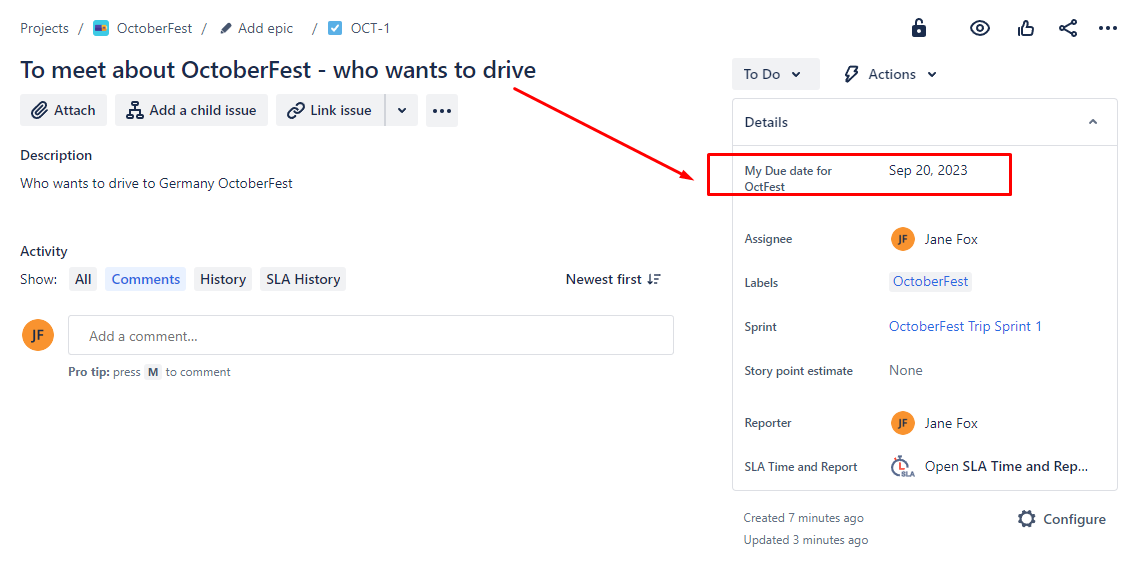Collapse the Details panel chevron
Image resolution: width=1136 pixels, height=584 pixels.
1093,122
